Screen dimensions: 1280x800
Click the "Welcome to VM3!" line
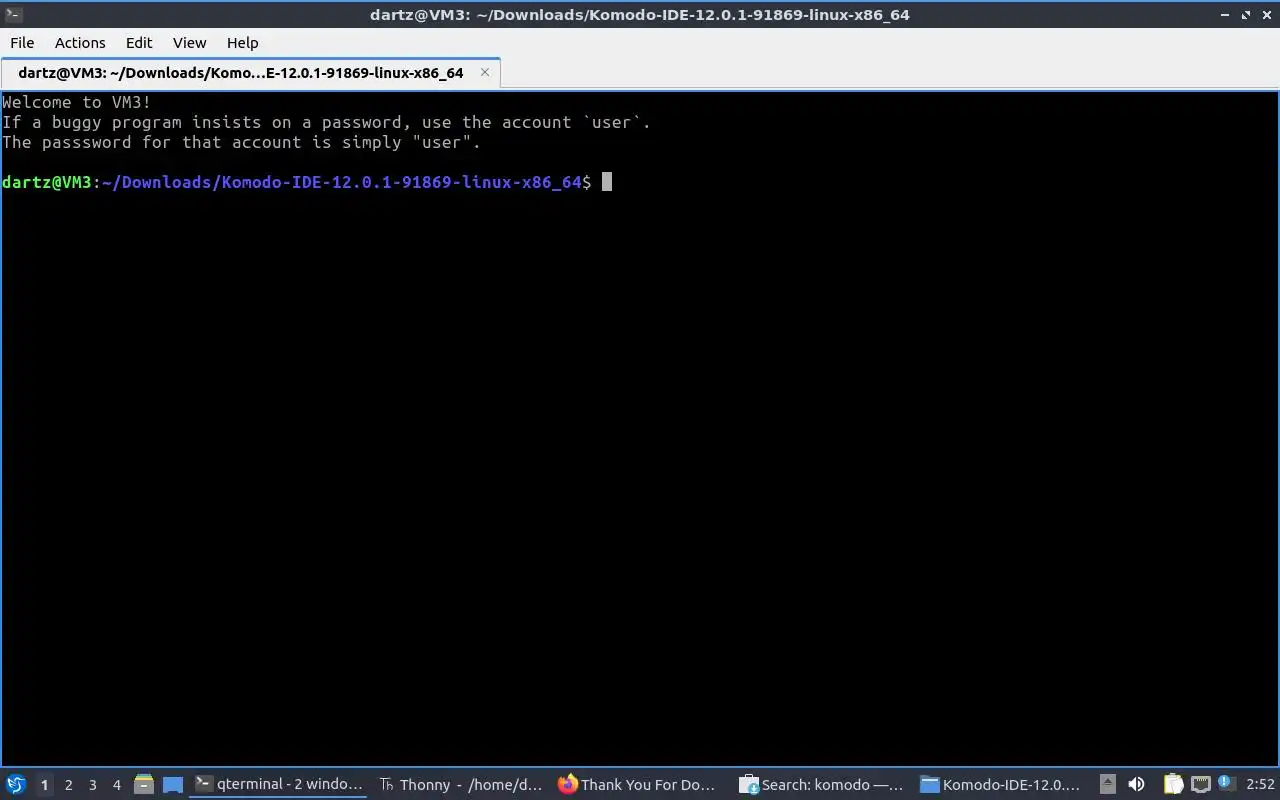[x=76, y=102]
